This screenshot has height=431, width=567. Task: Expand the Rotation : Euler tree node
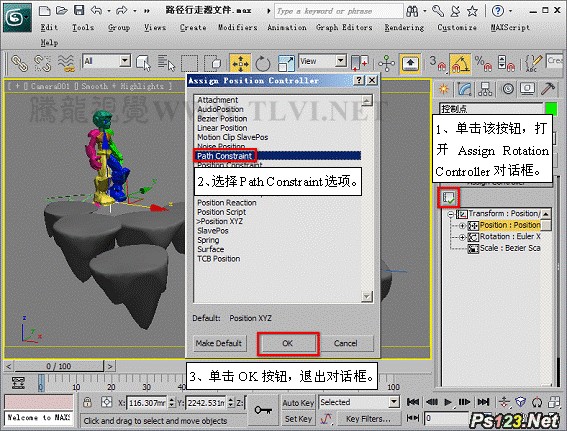[462, 238]
